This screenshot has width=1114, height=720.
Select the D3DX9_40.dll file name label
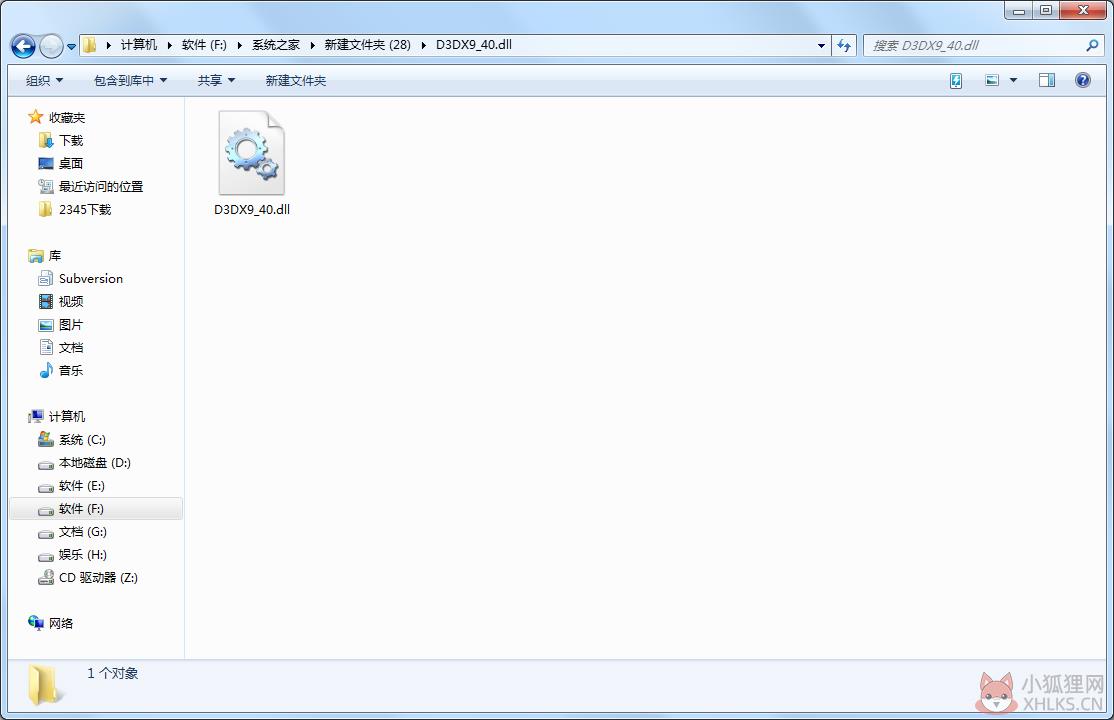tap(252, 210)
